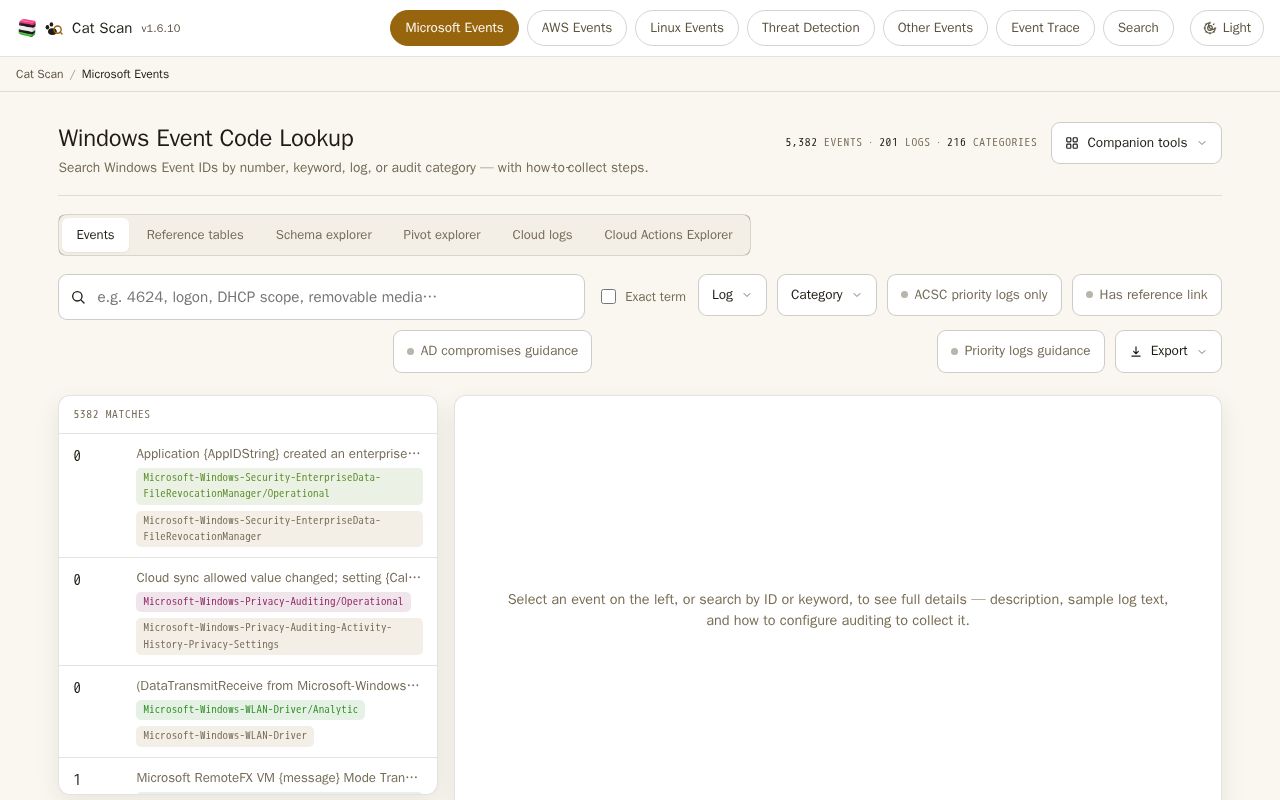Screen dimensions: 1280x800
Task: Open Event Trace section
Action: (x=1045, y=28)
